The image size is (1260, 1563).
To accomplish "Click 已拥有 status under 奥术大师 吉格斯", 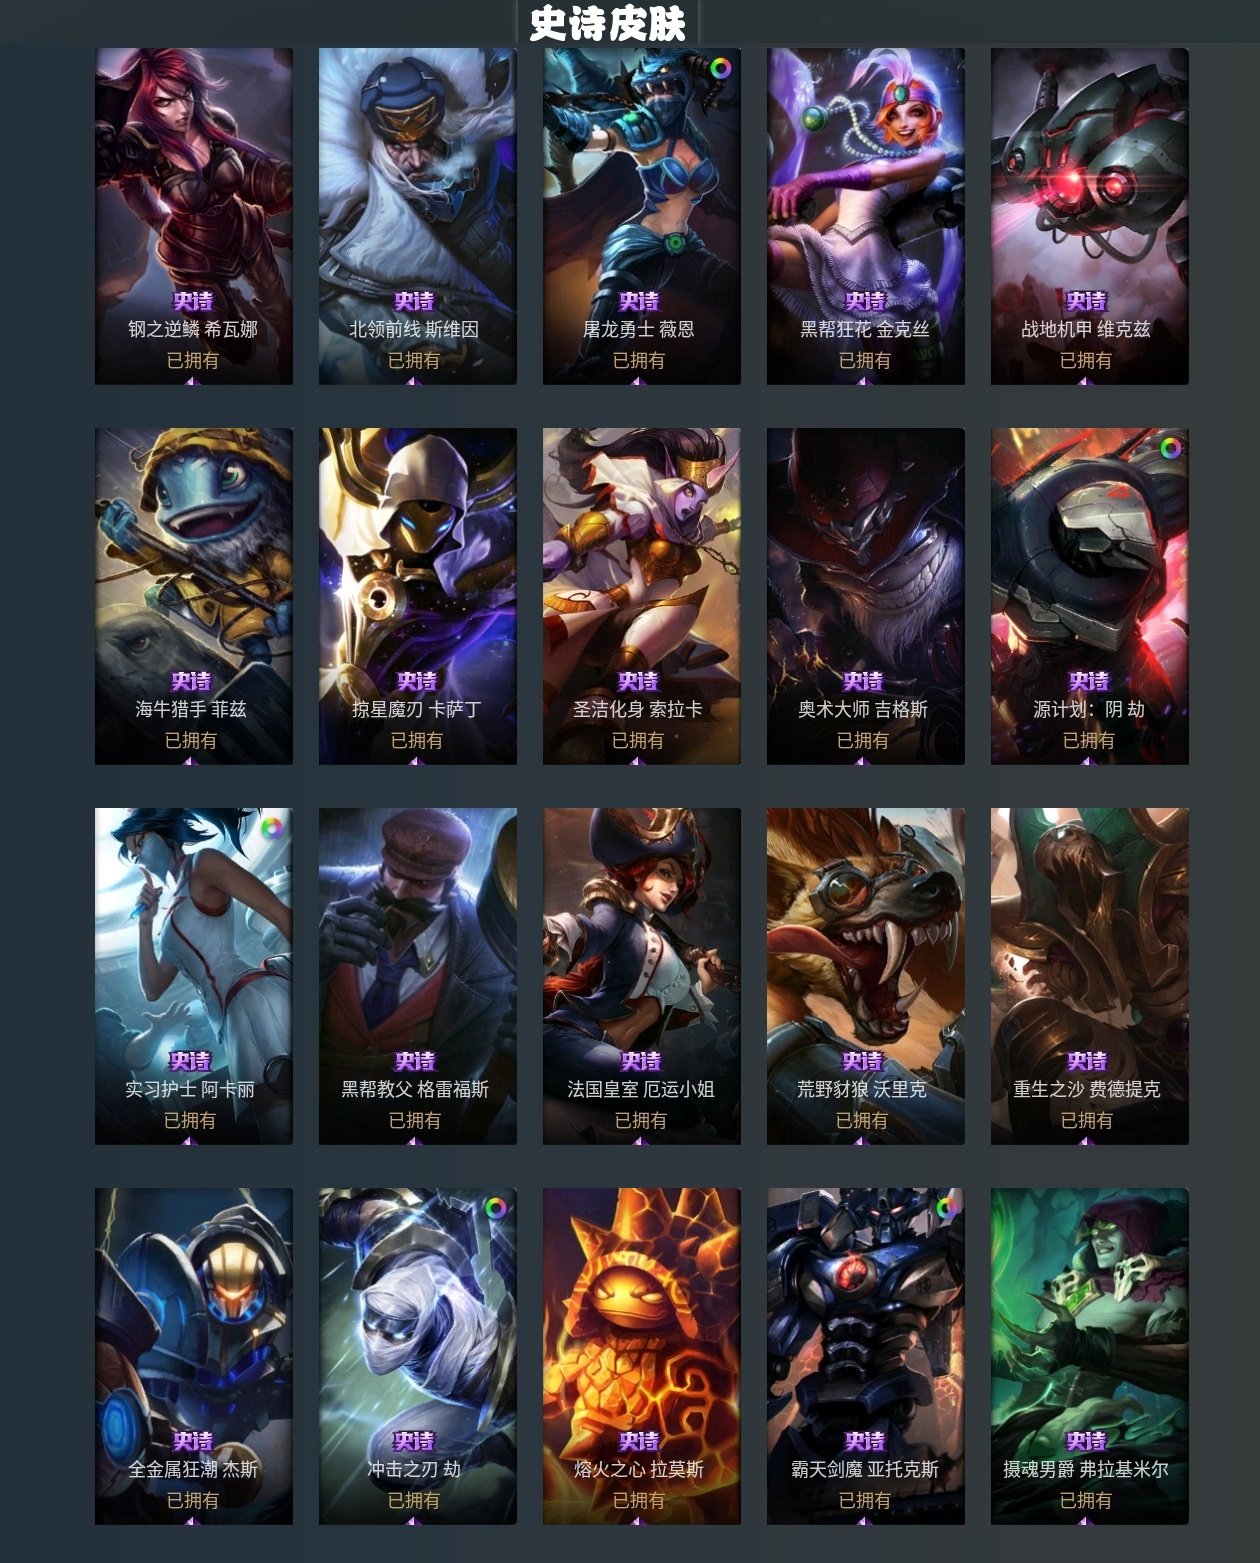I will click(862, 740).
